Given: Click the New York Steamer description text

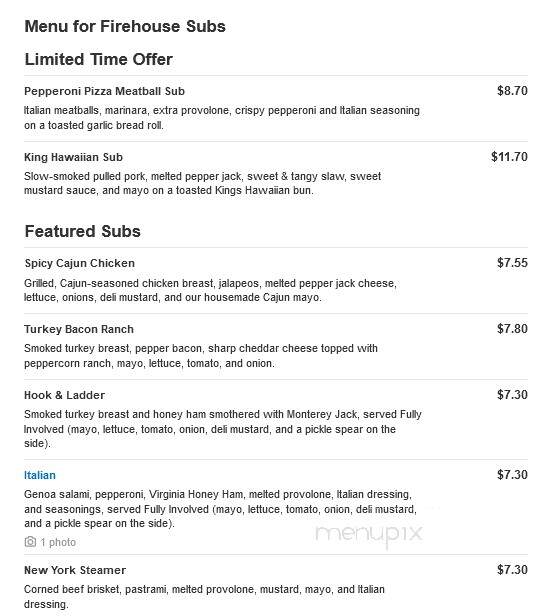Looking at the screenshot, I should [204, 596].
